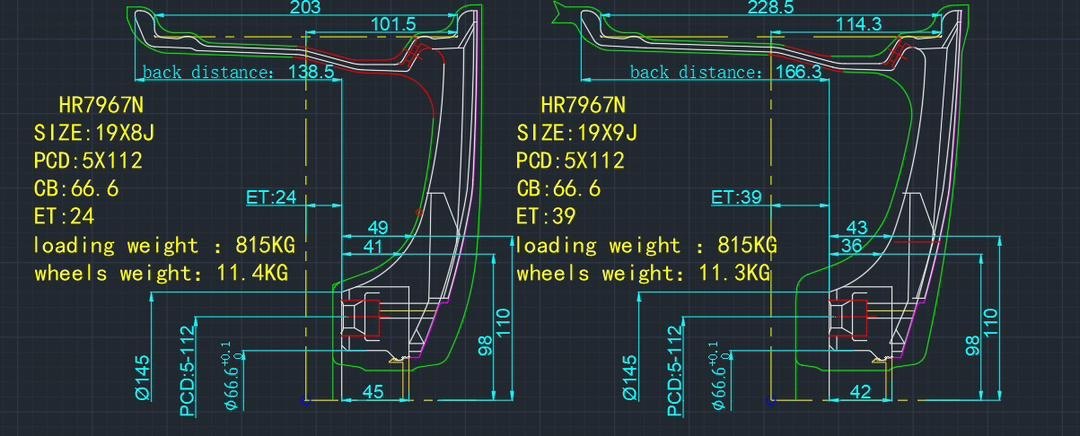Screen dimensions: 1080x436
Task: Click the yellow ET:24 spec line
Action: (x=64, y=216)
